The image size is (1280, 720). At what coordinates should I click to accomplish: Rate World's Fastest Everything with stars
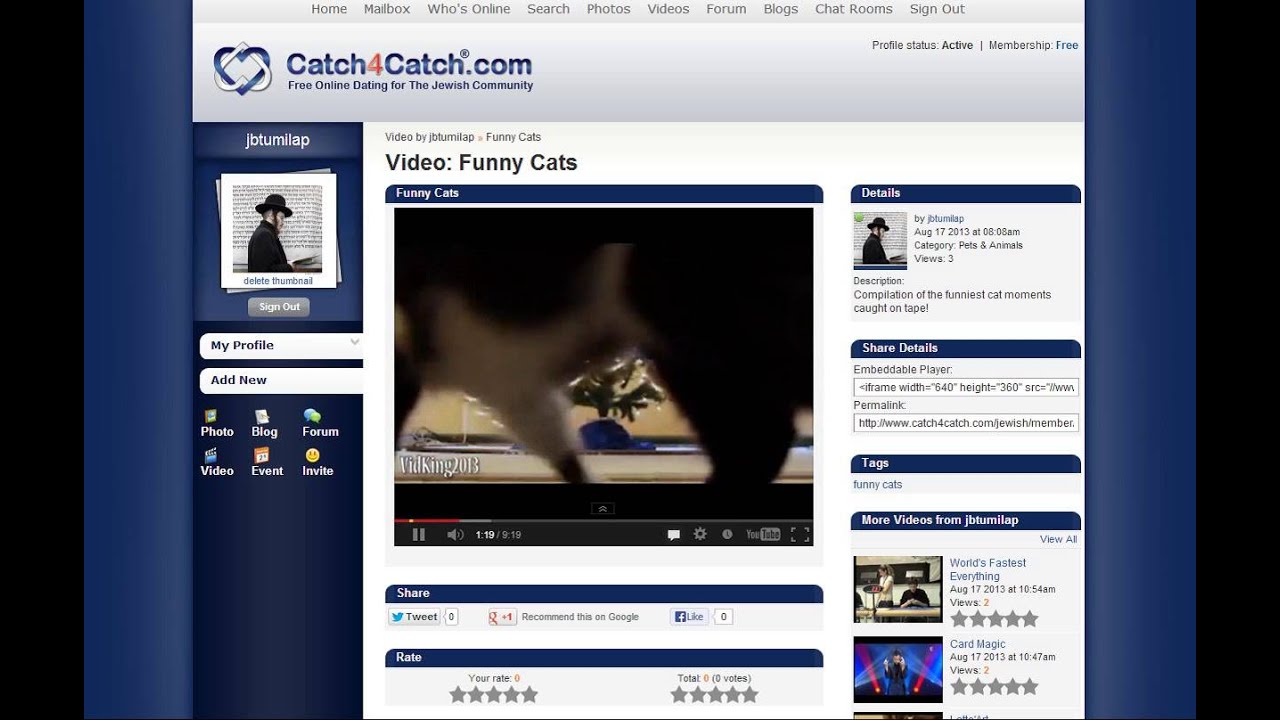[x=994, y=619]
